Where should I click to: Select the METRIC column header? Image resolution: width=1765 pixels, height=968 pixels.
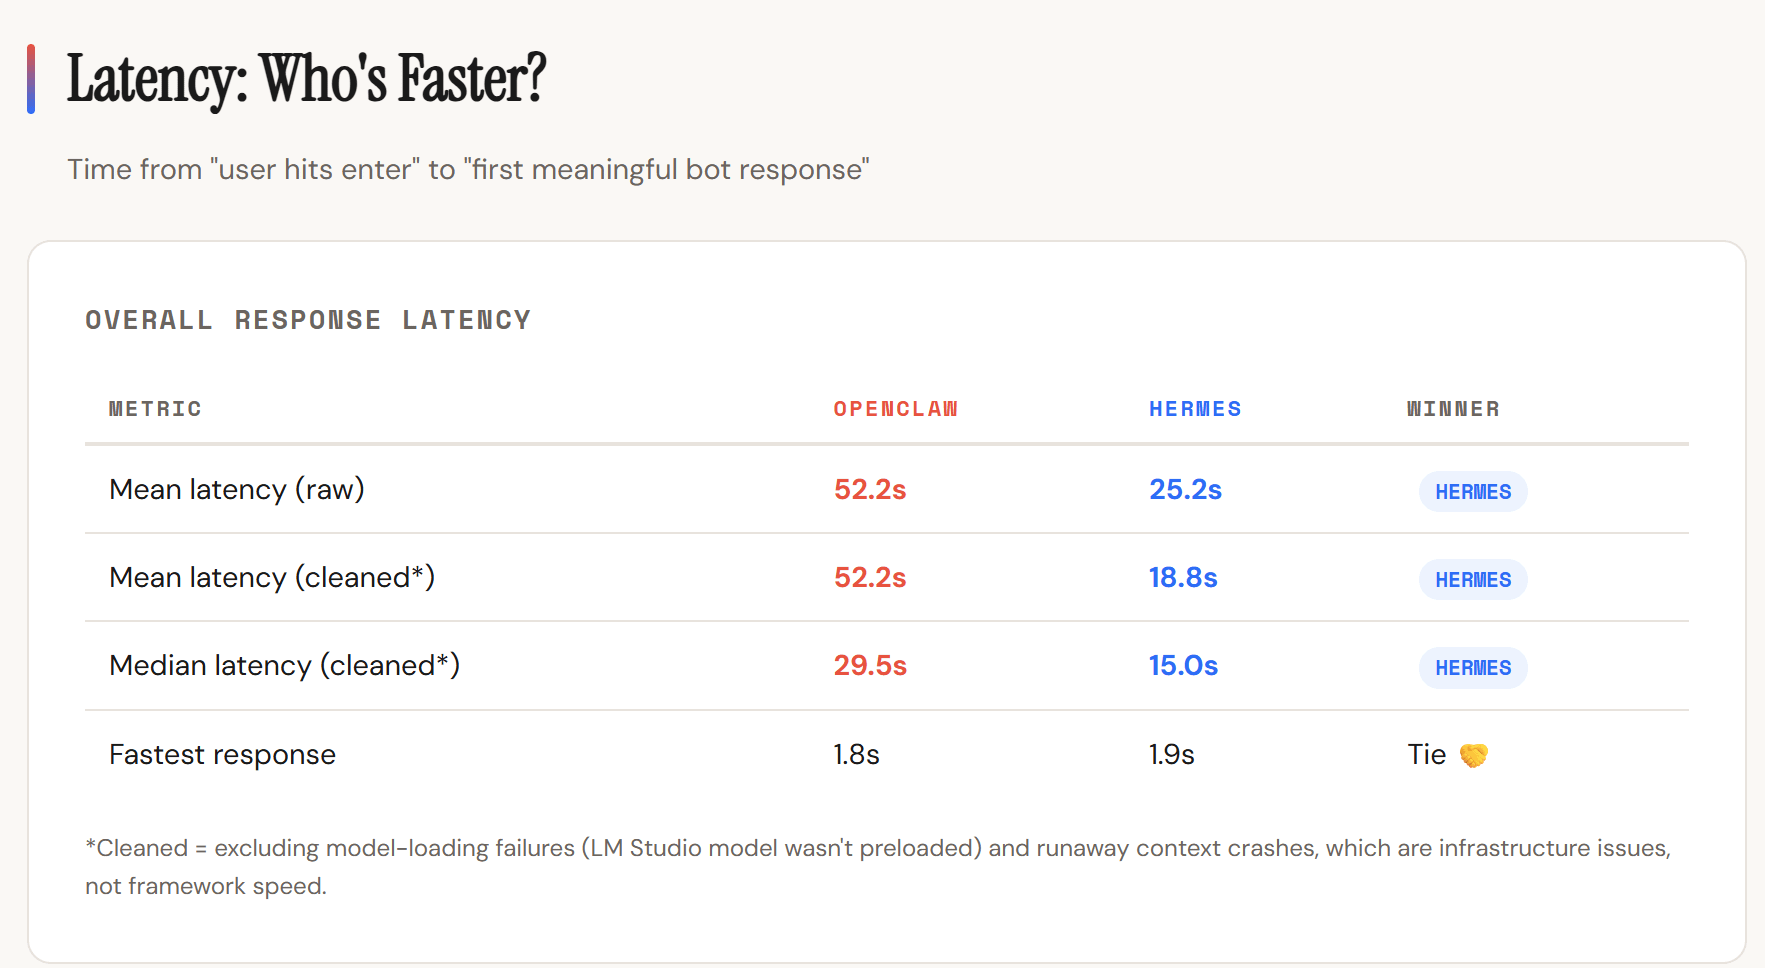[155, 409]
